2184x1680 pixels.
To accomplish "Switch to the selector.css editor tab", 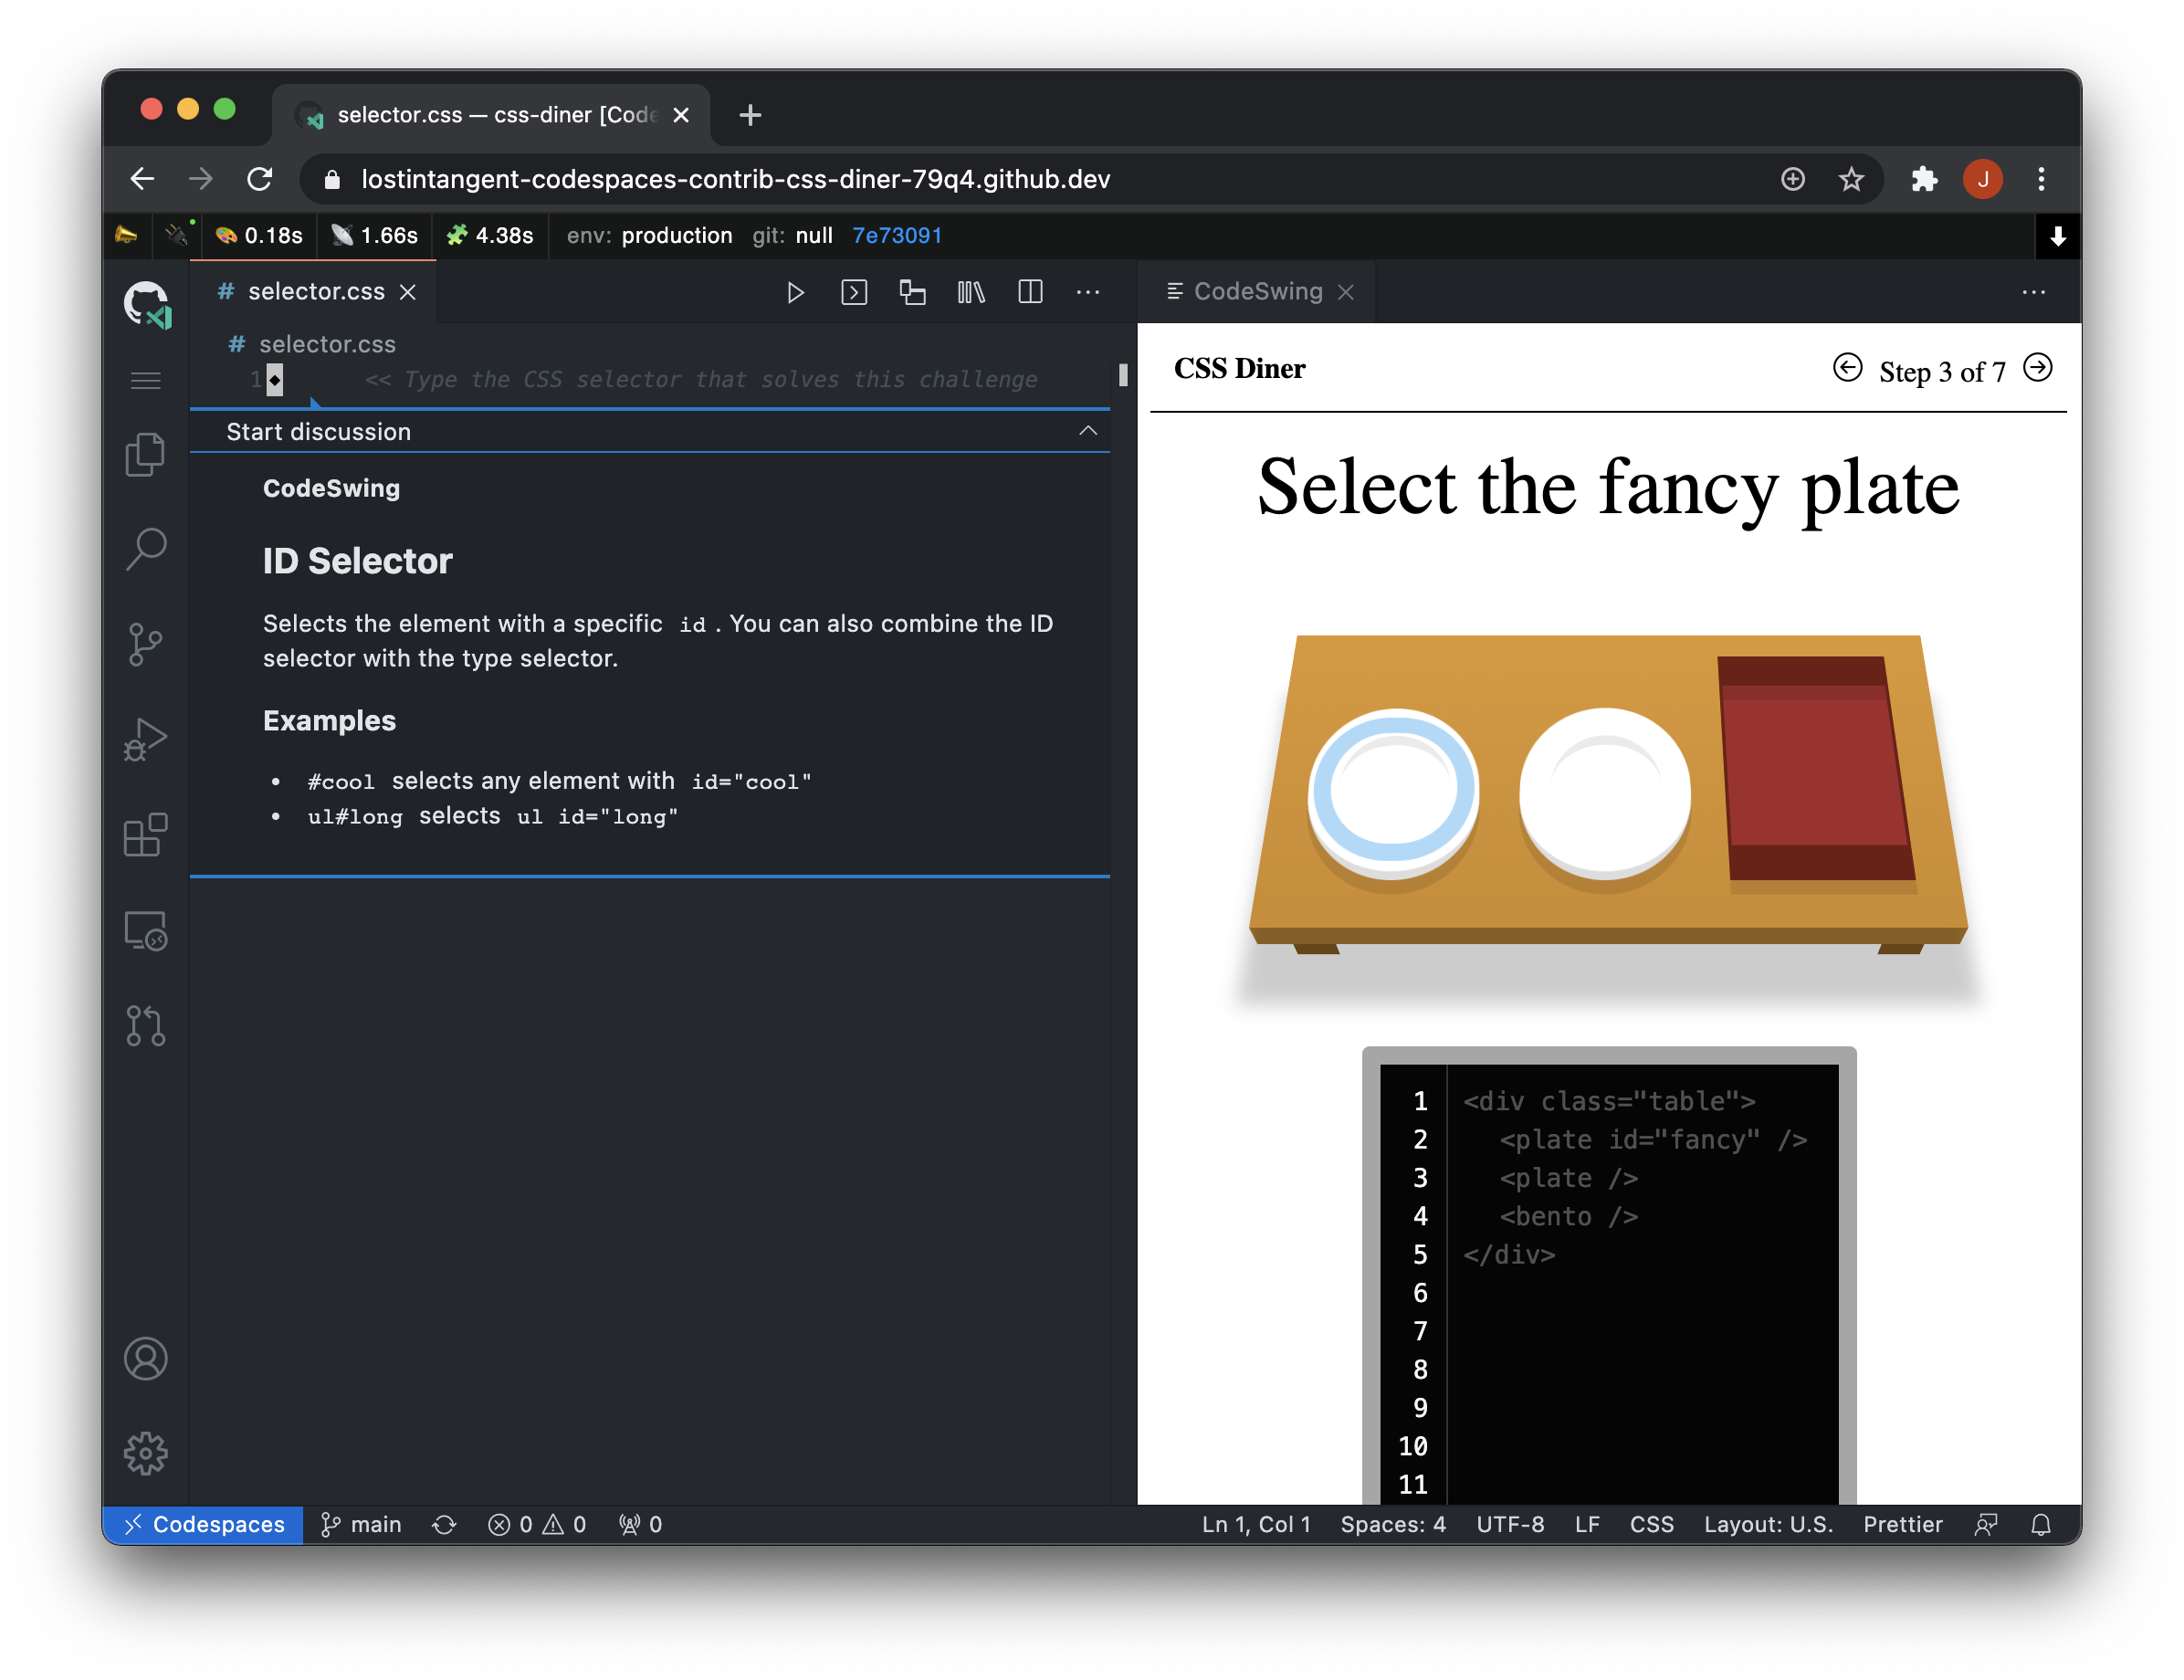I will point(315,292).
